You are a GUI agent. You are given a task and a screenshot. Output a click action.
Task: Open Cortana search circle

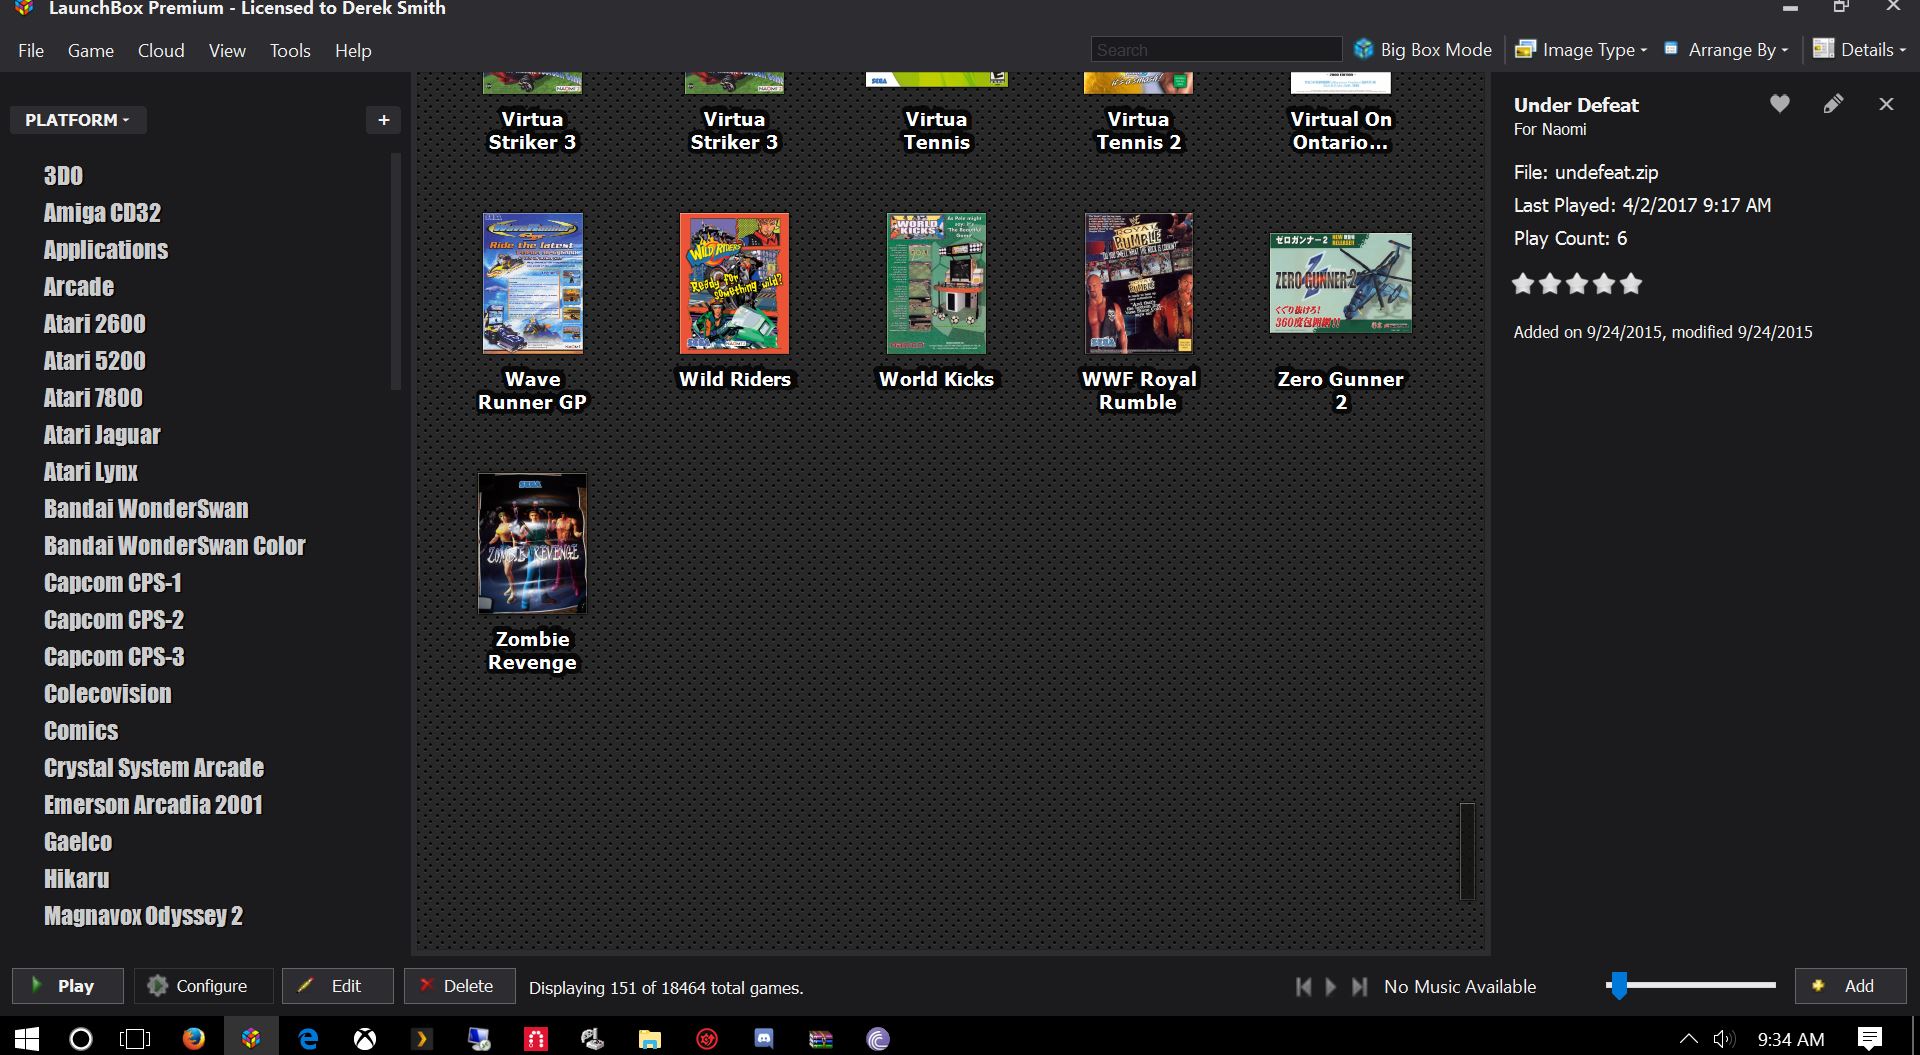pyautogui.click(x=81, y=1038)
